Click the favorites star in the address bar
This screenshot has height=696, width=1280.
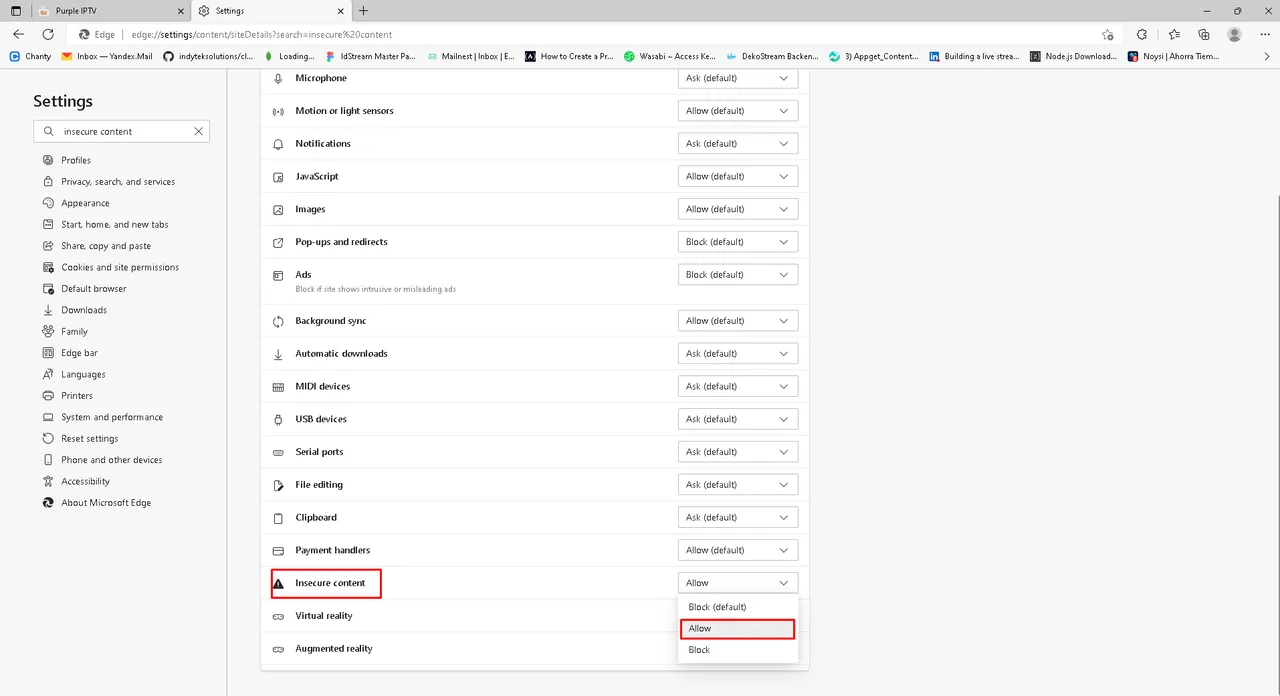(1108, 33)
